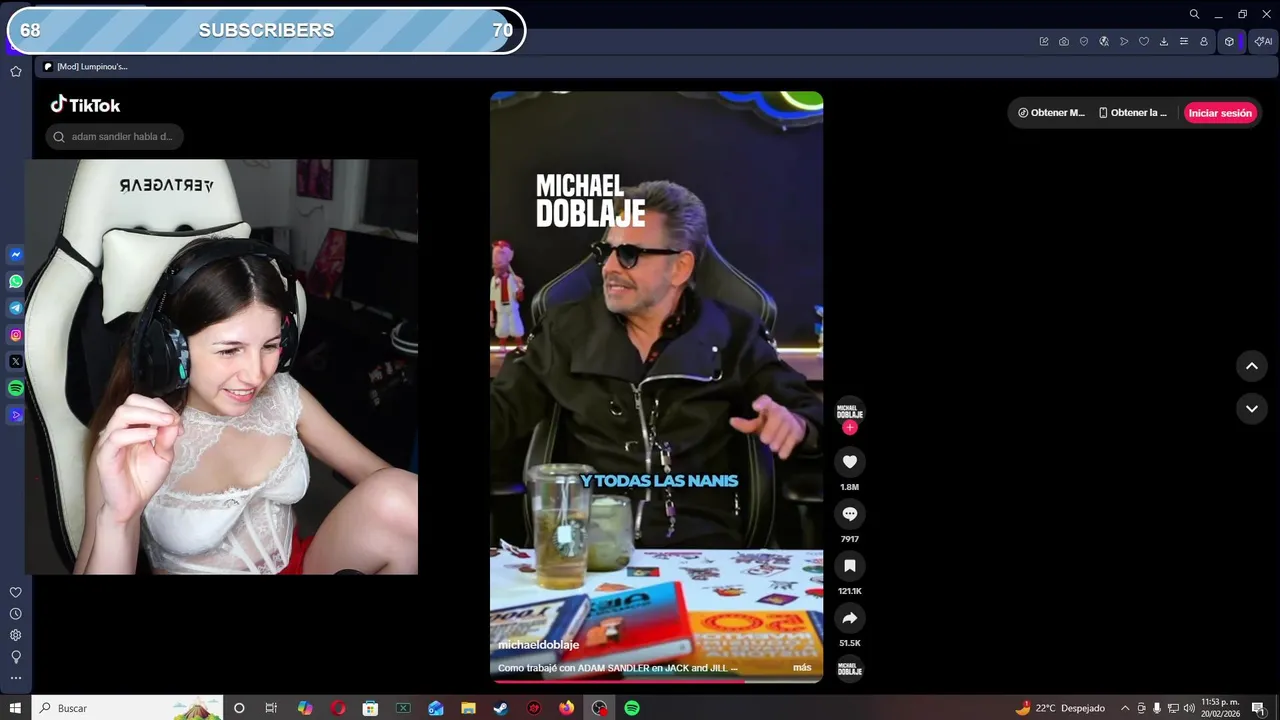1280x720 pixels.
Task: Open X (Twitter) in the Opera sidebar
Action: point(16,361)
